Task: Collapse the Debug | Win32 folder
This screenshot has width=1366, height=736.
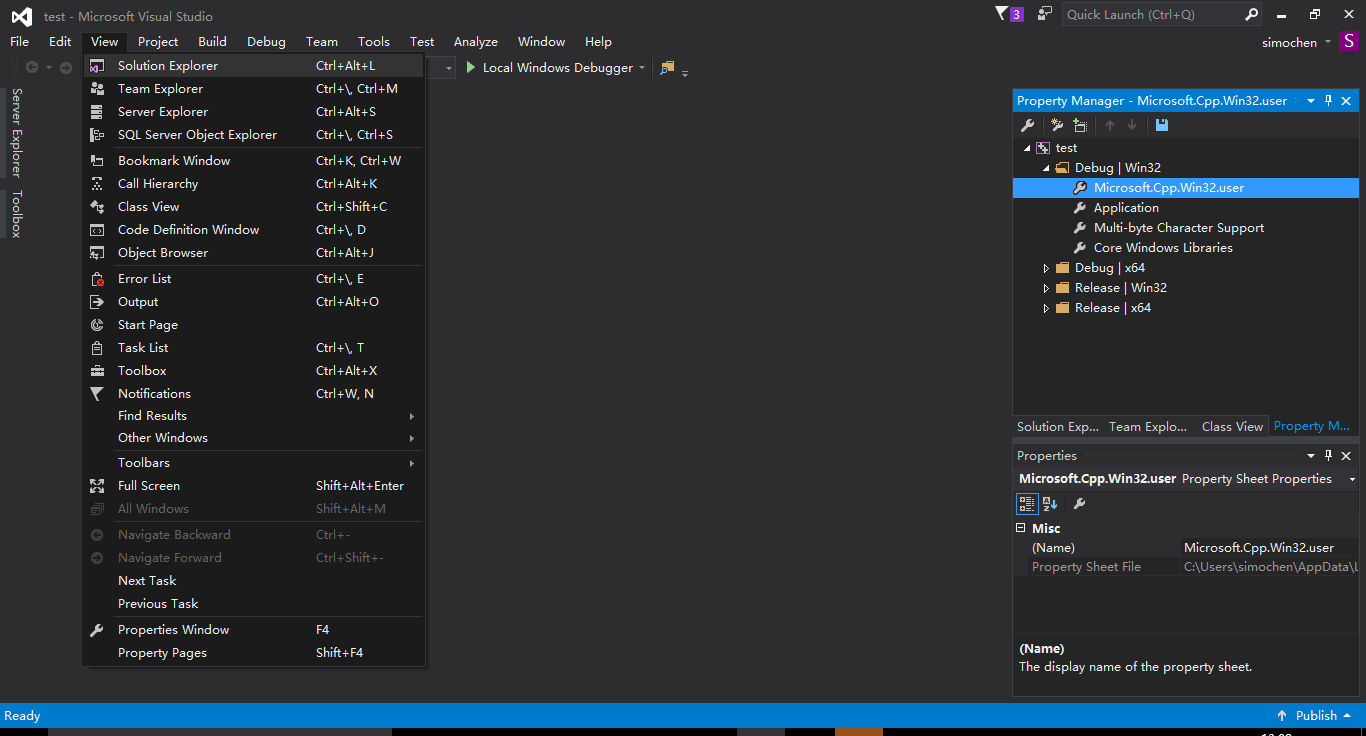Action: [1046, 168]
